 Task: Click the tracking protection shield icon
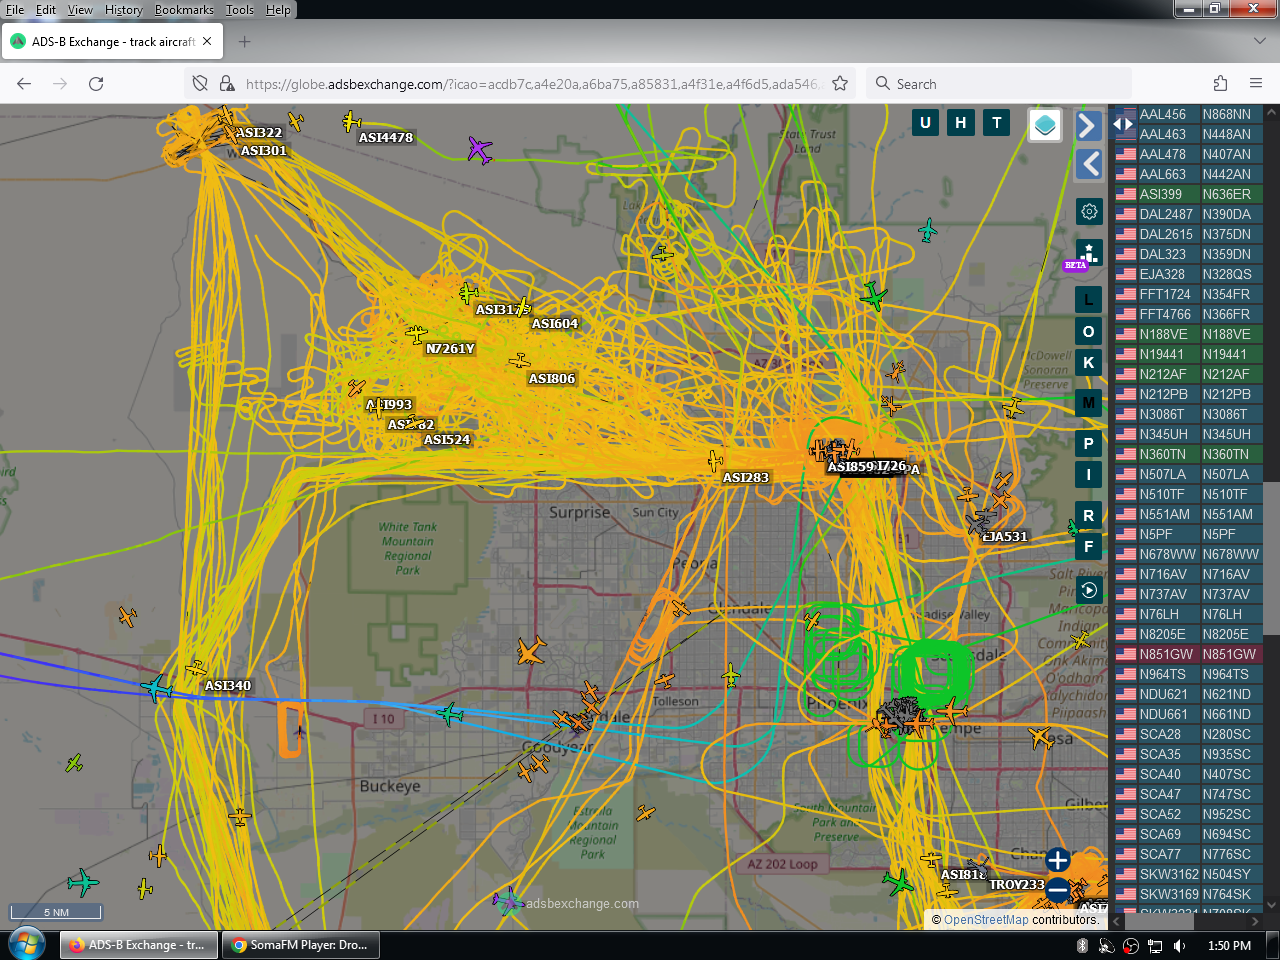pyautogui.click(x=200, y=84)
